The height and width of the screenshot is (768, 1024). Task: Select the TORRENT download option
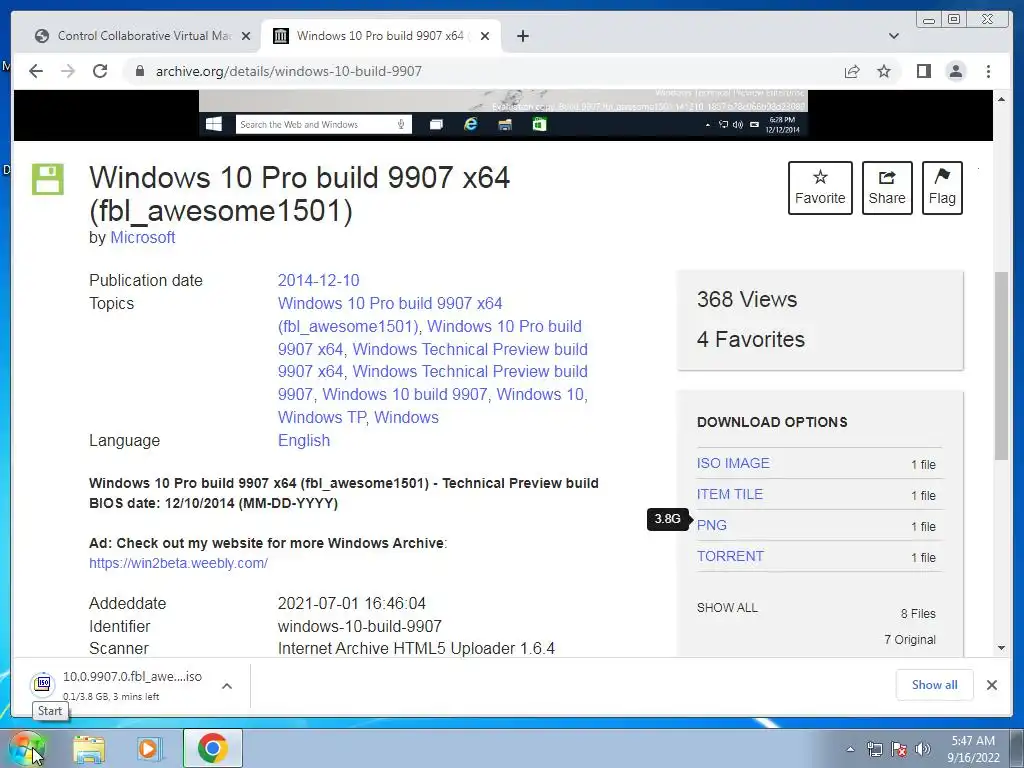point(730,556)
